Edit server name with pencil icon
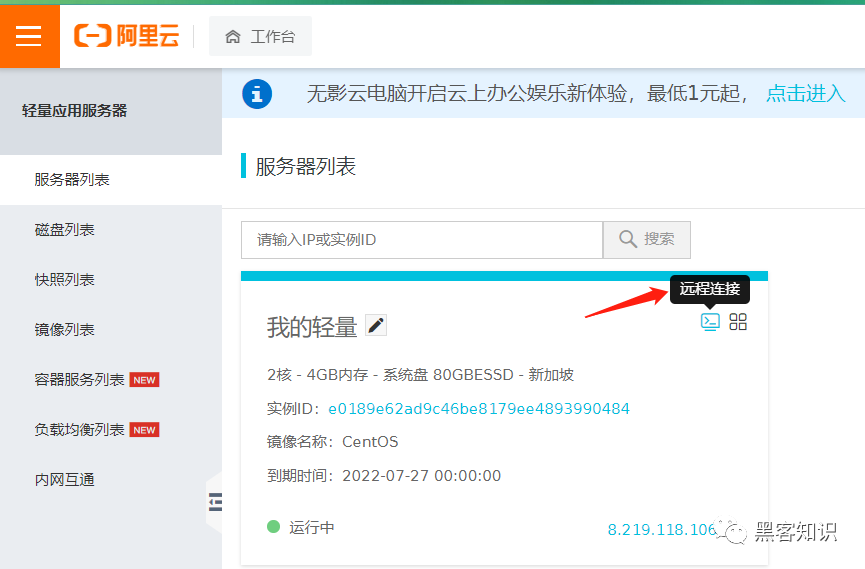This screenshot has width=865, height=569. pyautogui.click(x=376, y=325)
